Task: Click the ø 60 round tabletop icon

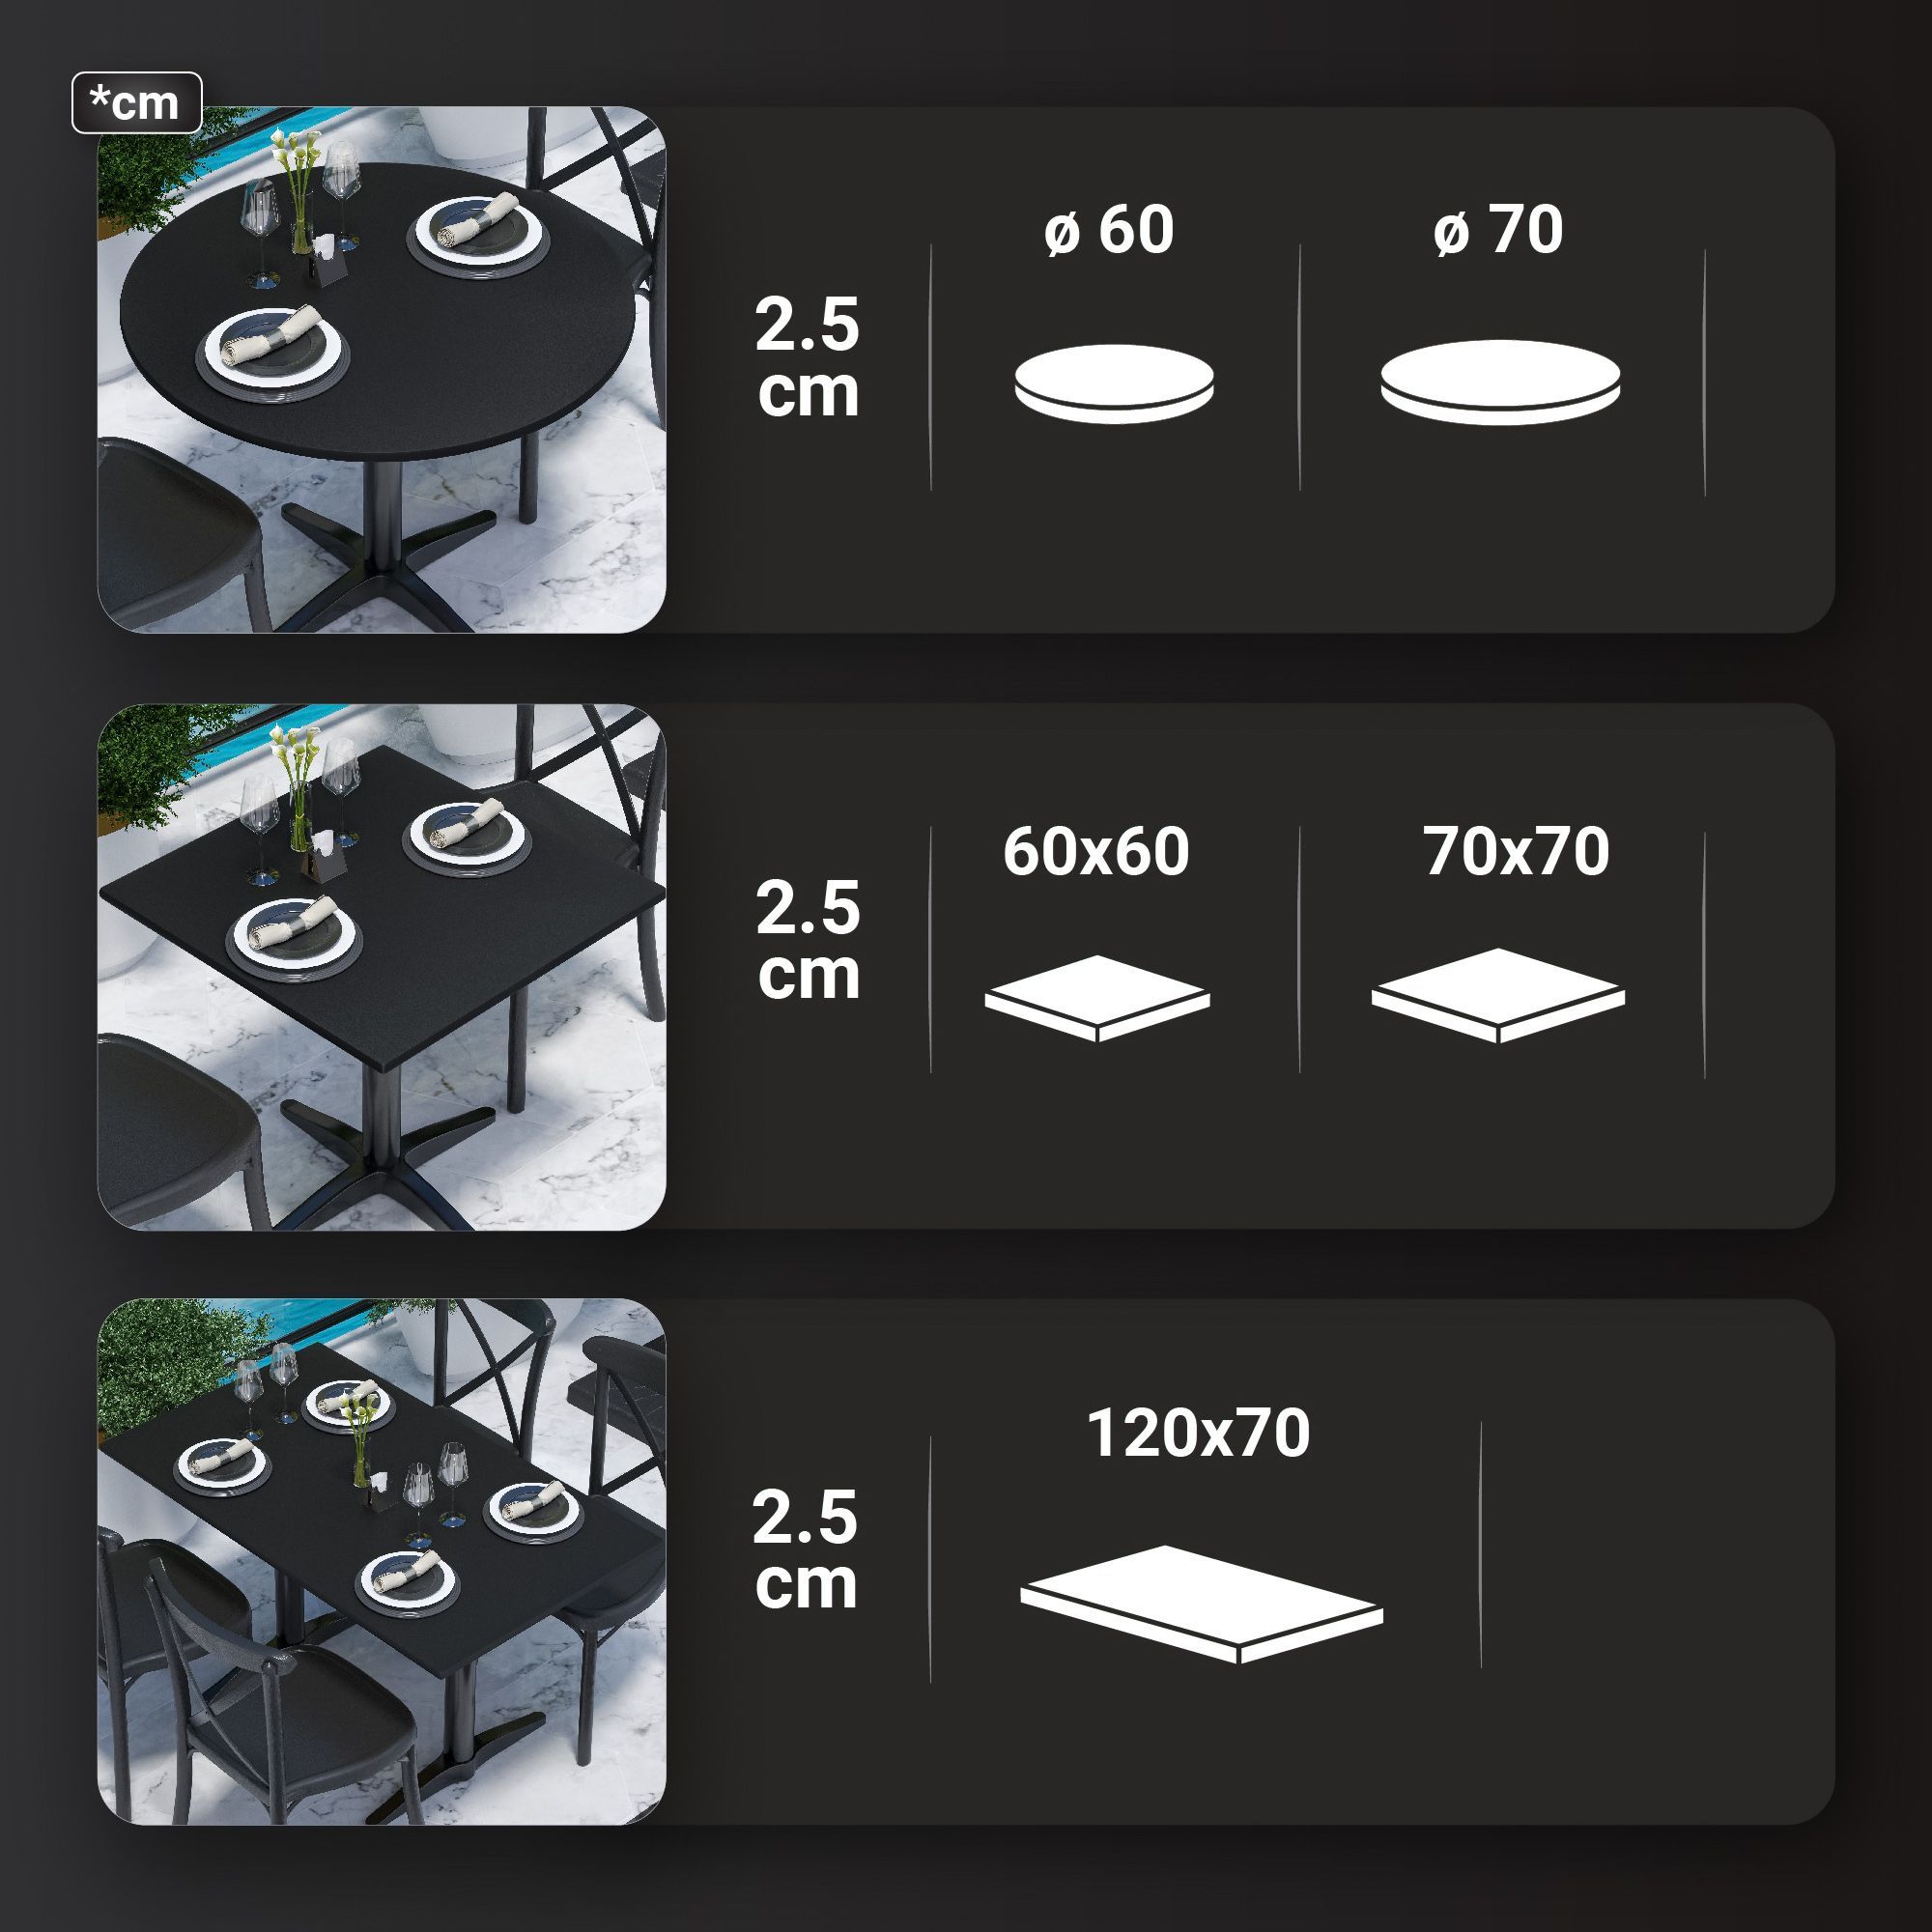Action: click(x=1114, y=384)
